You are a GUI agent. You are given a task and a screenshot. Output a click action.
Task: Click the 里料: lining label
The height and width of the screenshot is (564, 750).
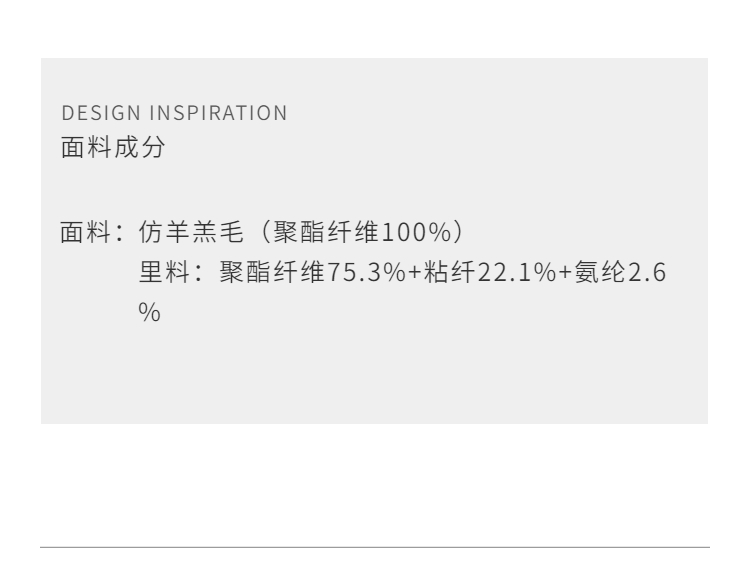(x=169, y=272)
